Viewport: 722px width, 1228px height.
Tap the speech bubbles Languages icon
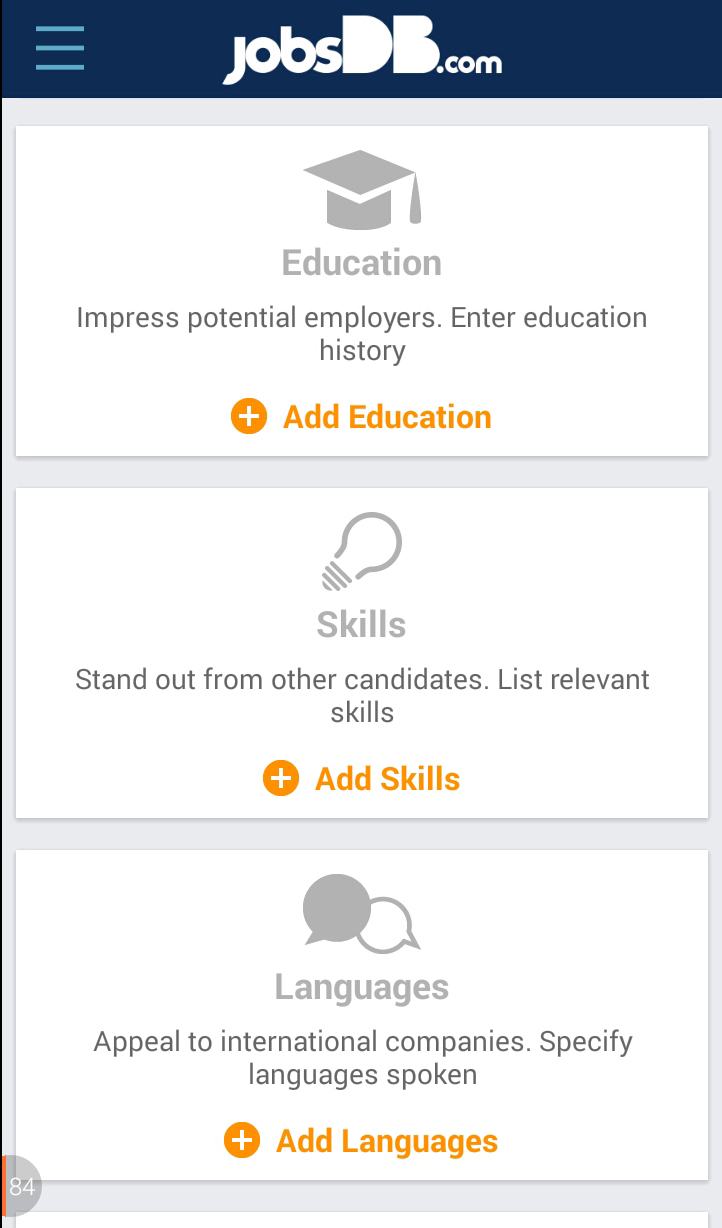361,913
